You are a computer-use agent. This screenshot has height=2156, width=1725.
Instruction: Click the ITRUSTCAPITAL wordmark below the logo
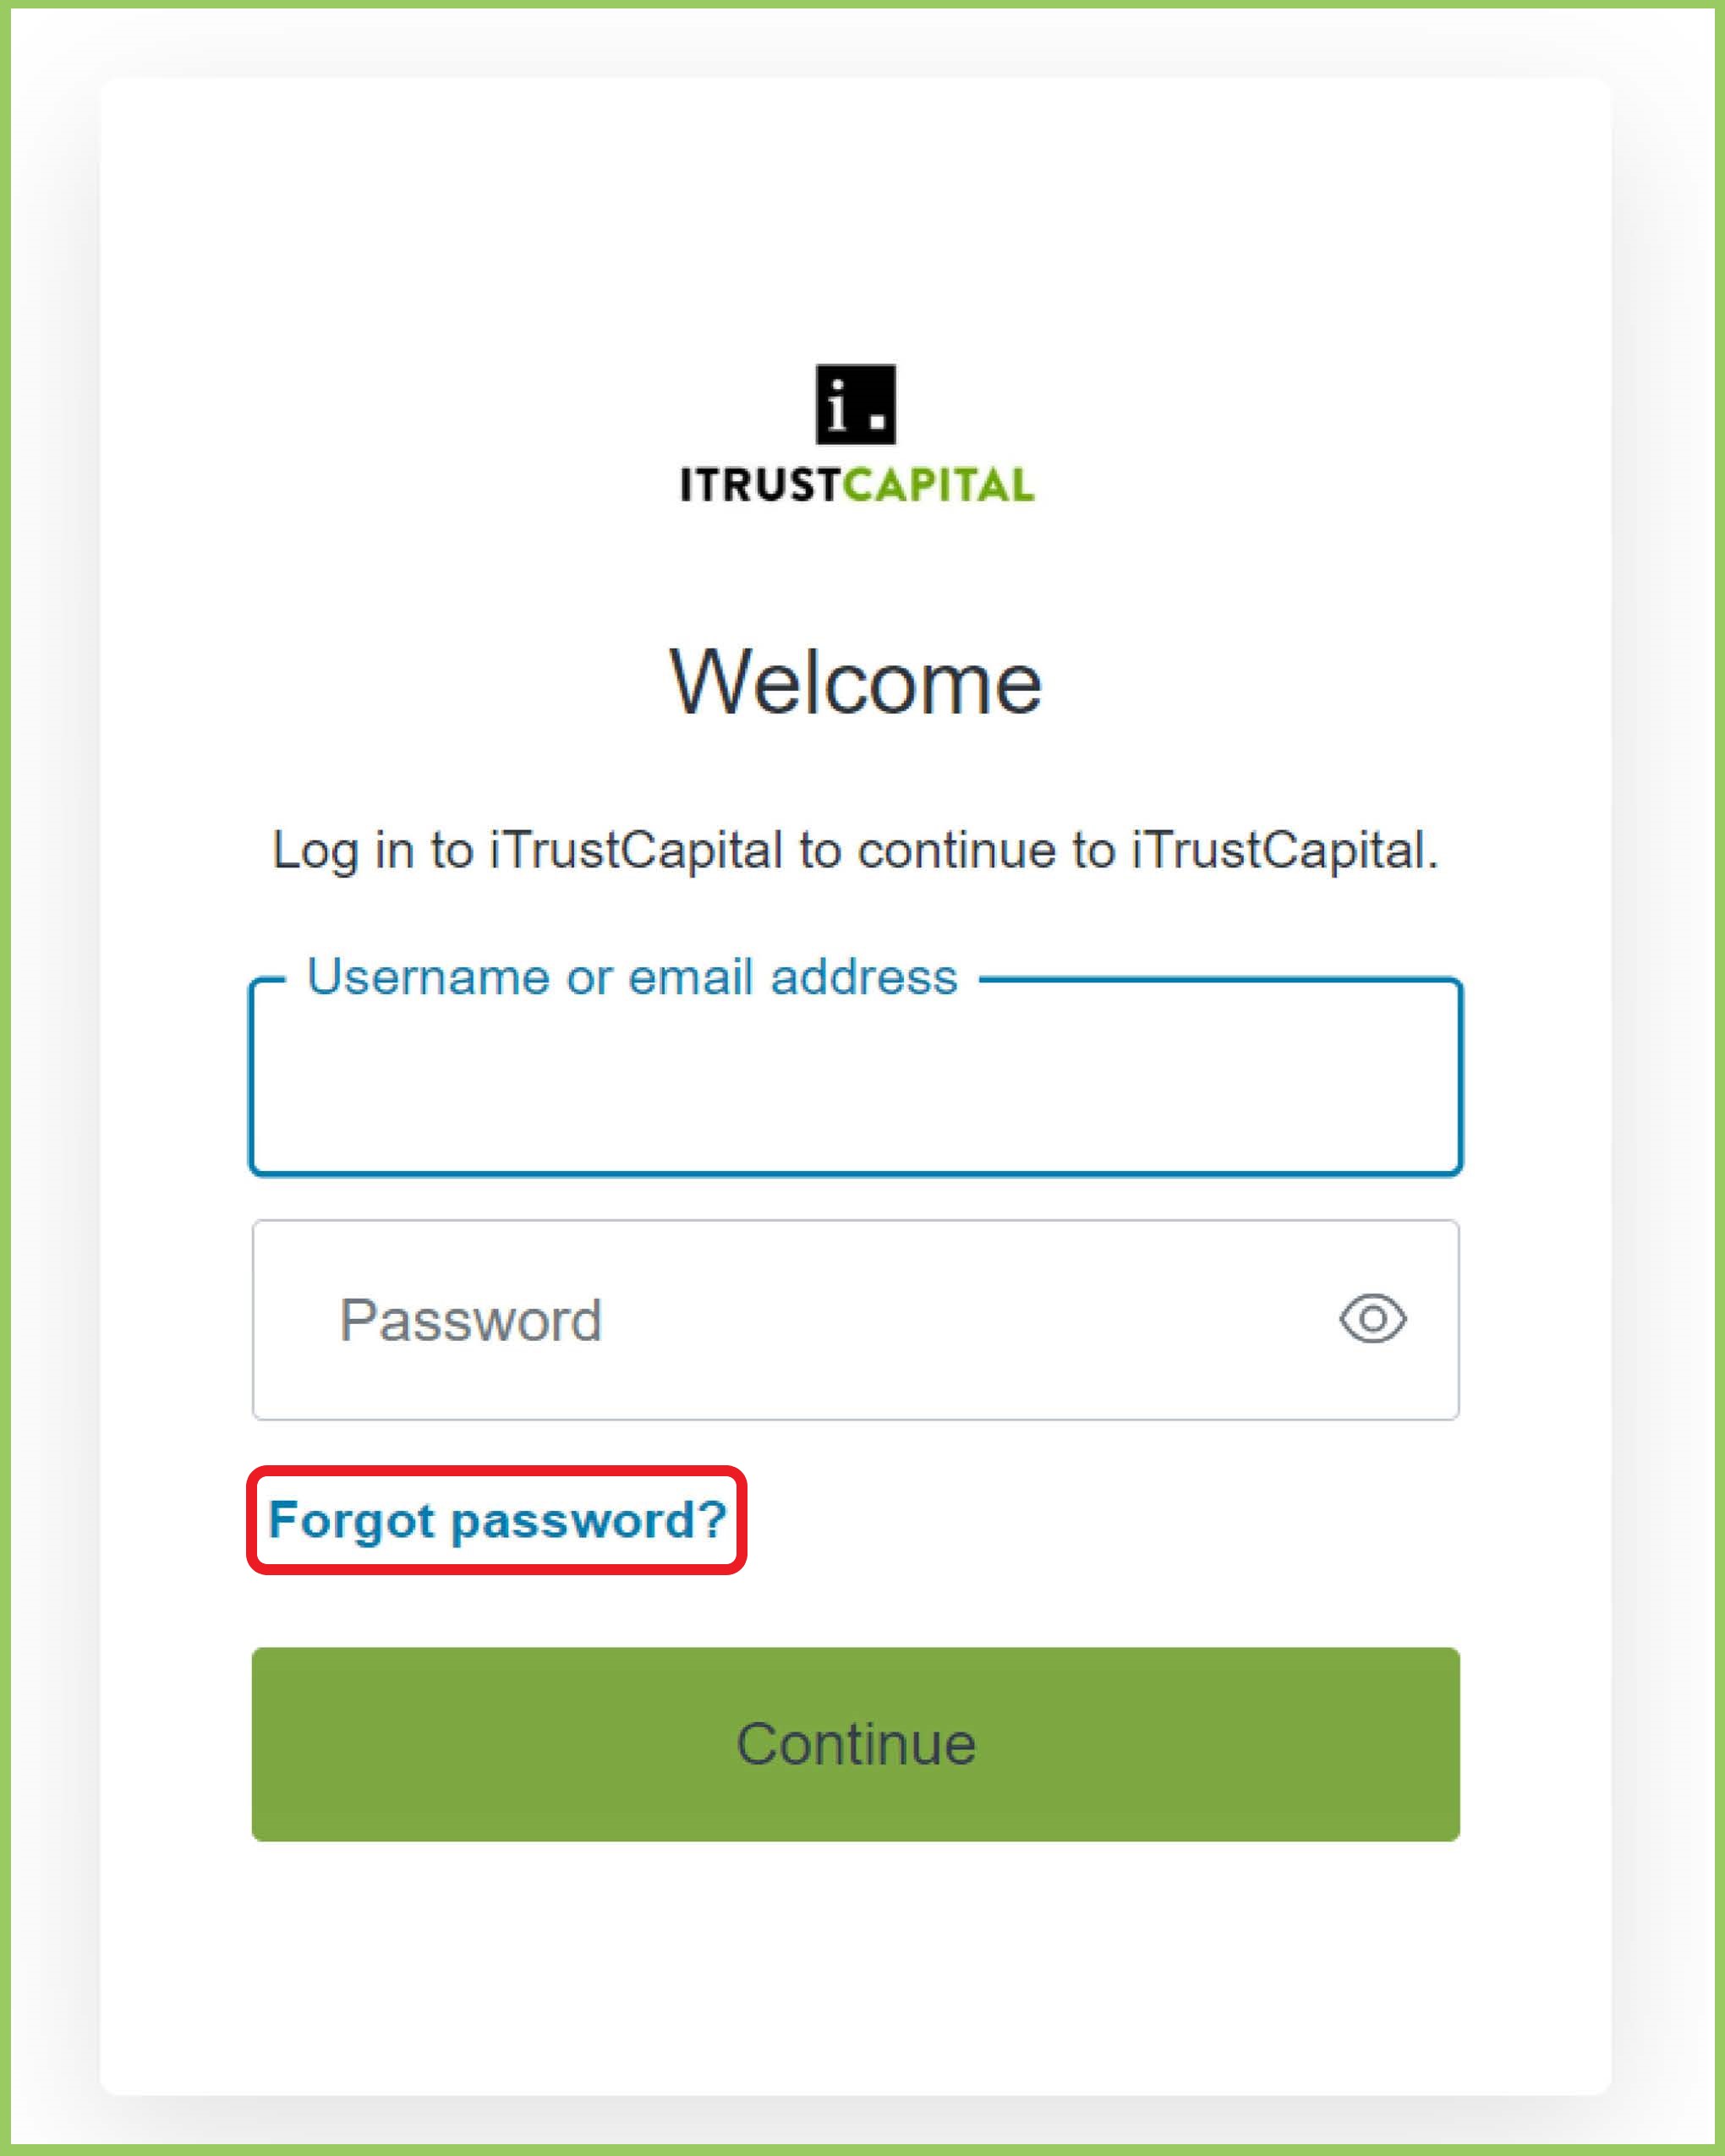[857, 485]
